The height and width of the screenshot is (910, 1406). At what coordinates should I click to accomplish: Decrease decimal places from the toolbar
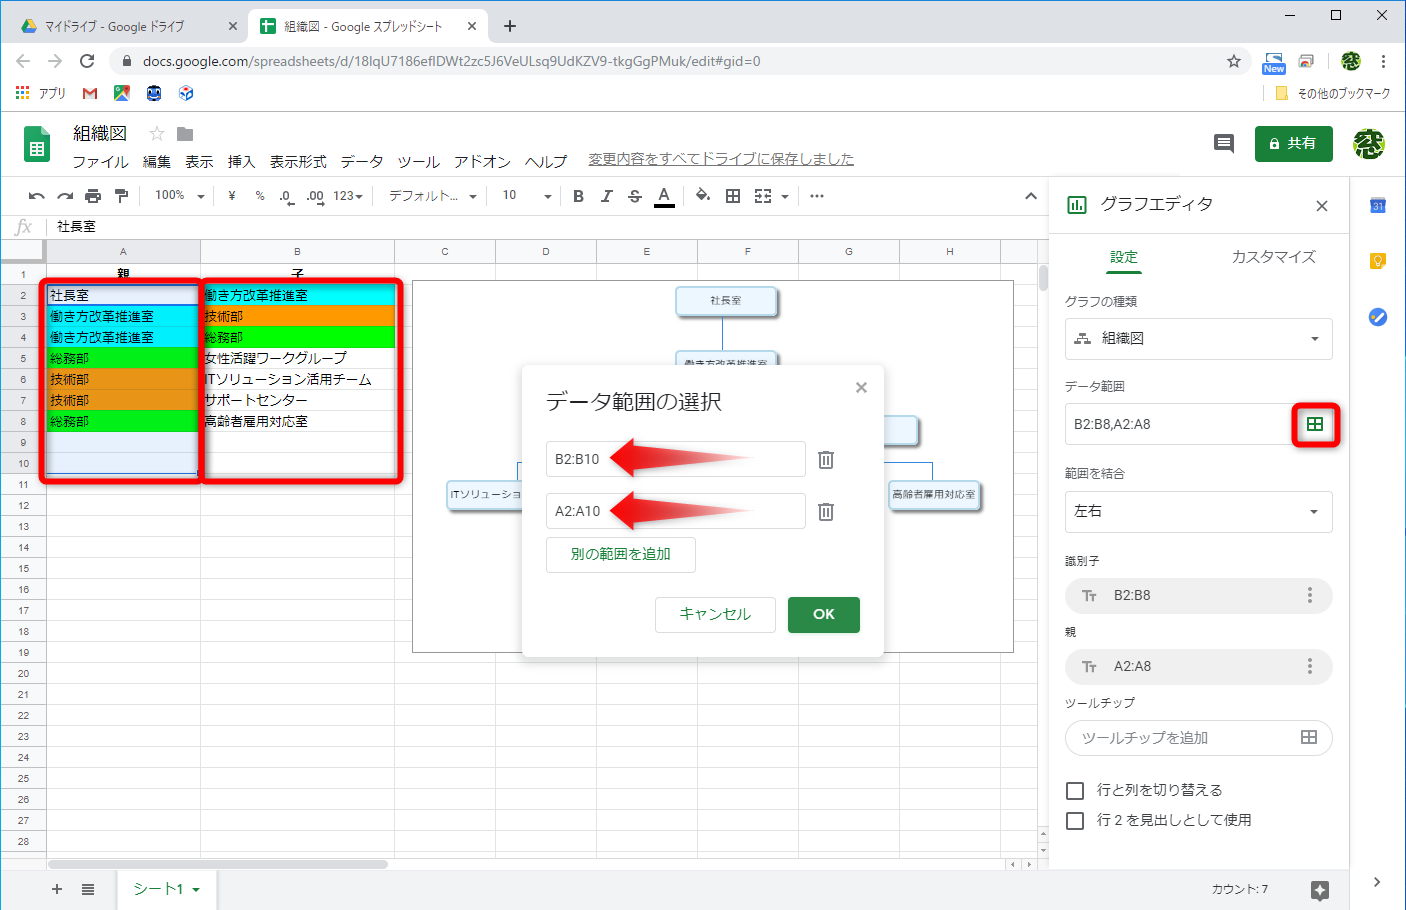(x=286, y=195)
